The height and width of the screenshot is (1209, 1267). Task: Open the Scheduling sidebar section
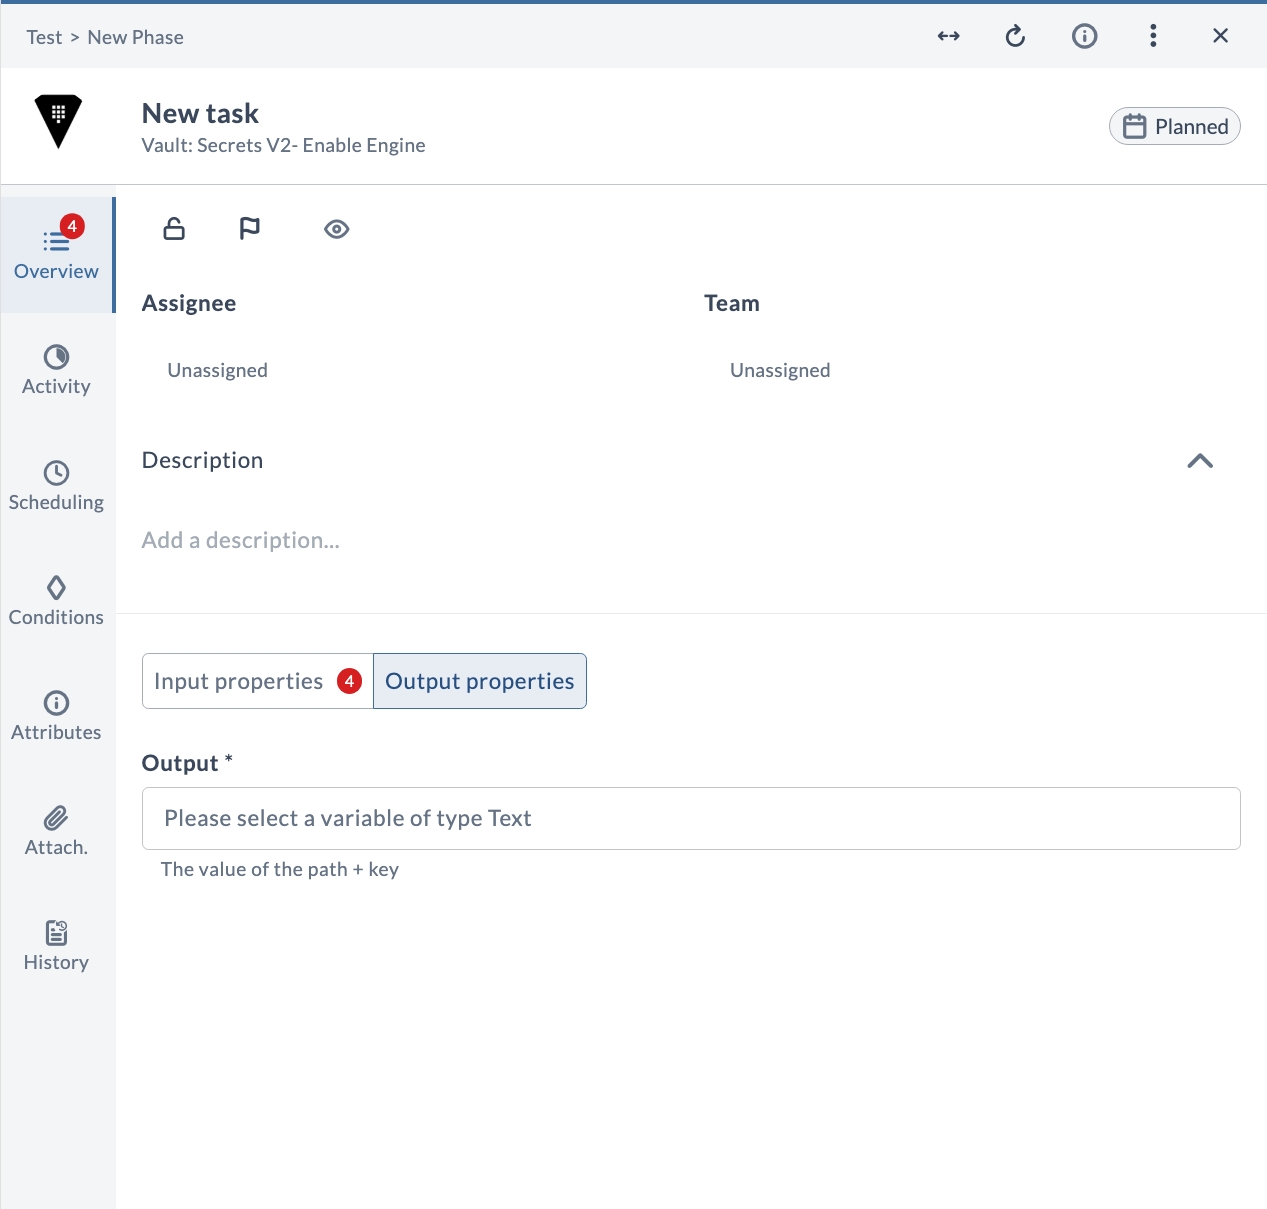click(x=57, y=486)
